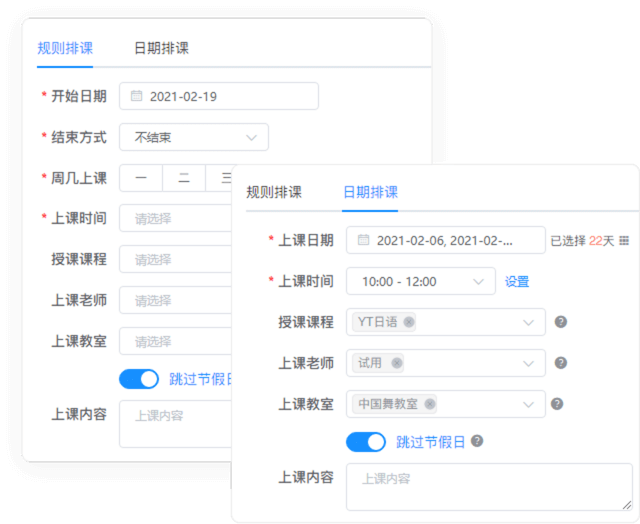Click help icon beside 跳过节假日
The height and width of the screenshot is (524, 640).
point(477,441)
